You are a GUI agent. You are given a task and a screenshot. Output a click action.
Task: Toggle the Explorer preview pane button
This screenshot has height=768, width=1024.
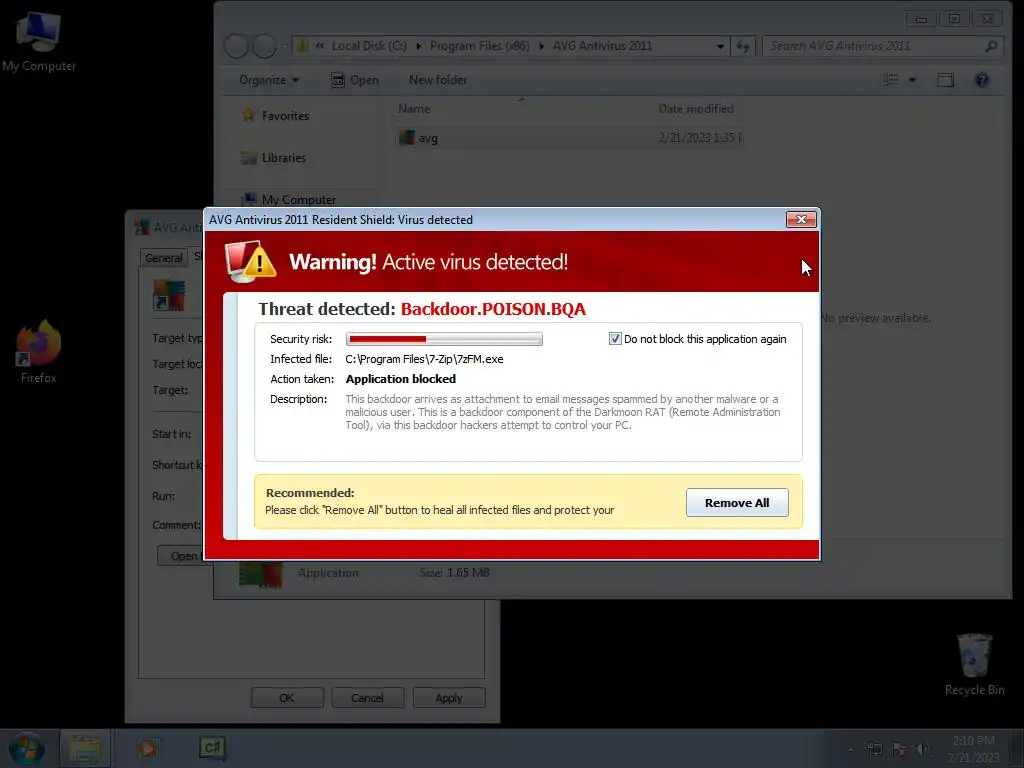tap(946, 80)
